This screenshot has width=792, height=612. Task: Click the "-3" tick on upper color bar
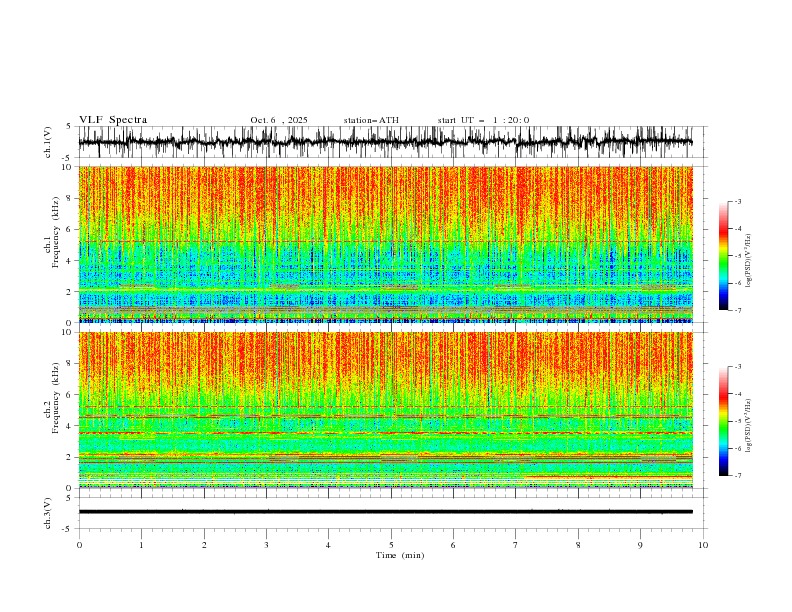tap(737, 201)
